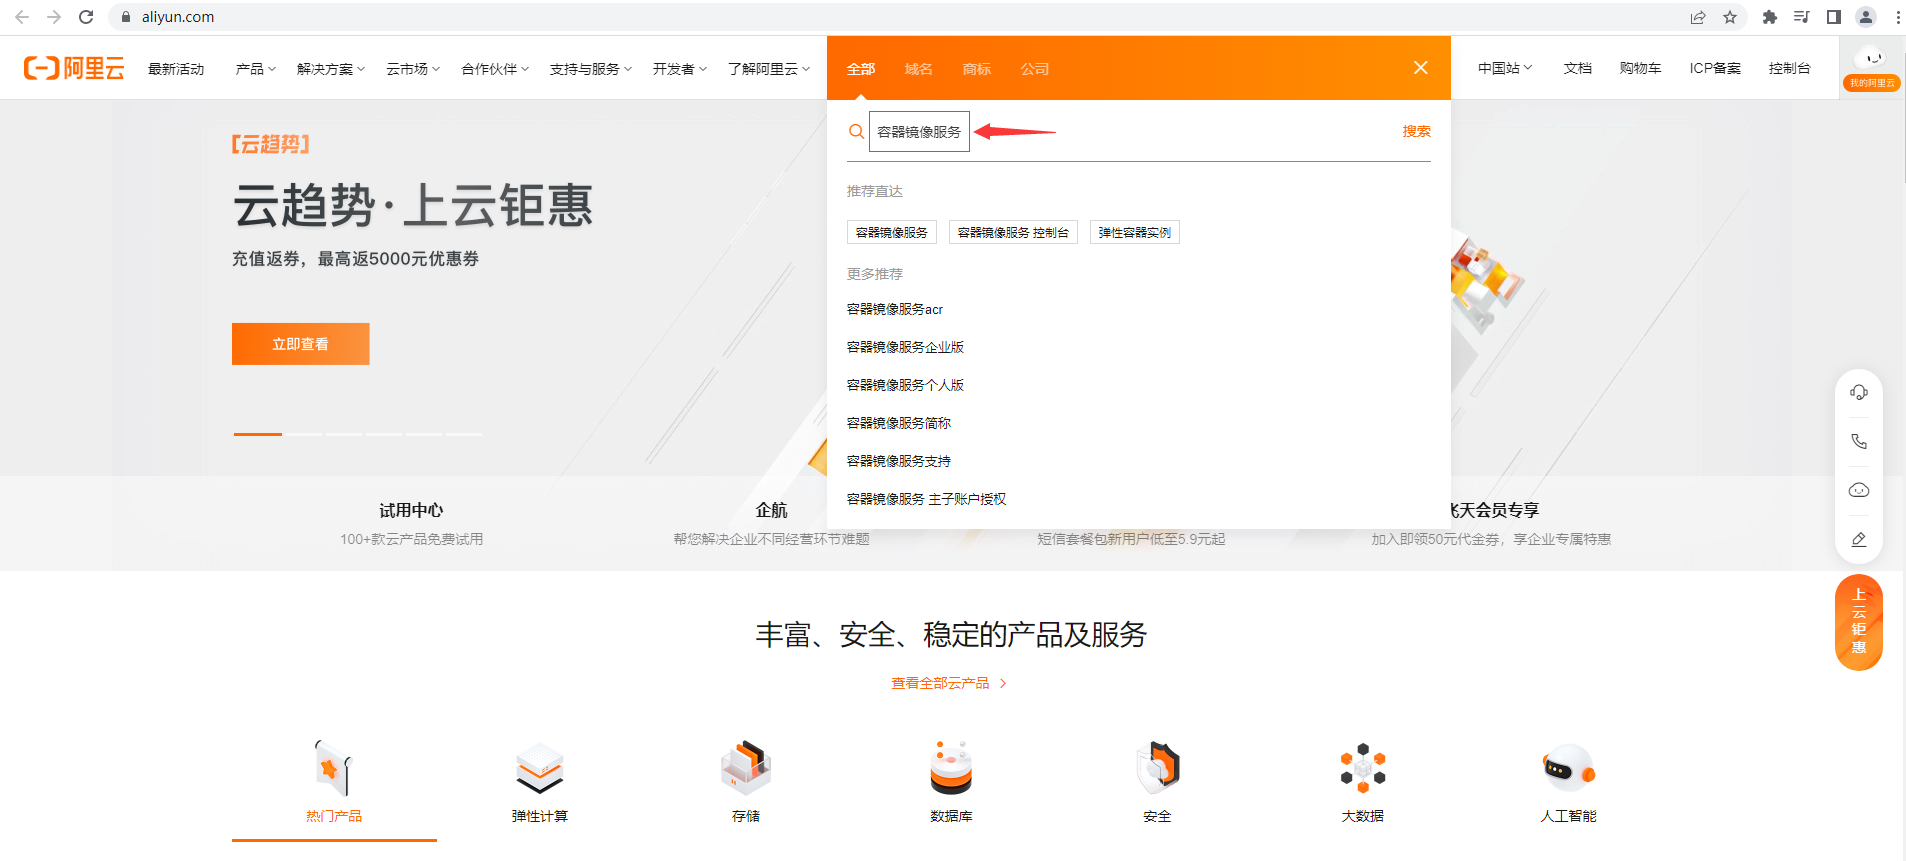This screenshot has height=861, width=1906.
Task: Open ICP备案 link
Action: 1715,68
